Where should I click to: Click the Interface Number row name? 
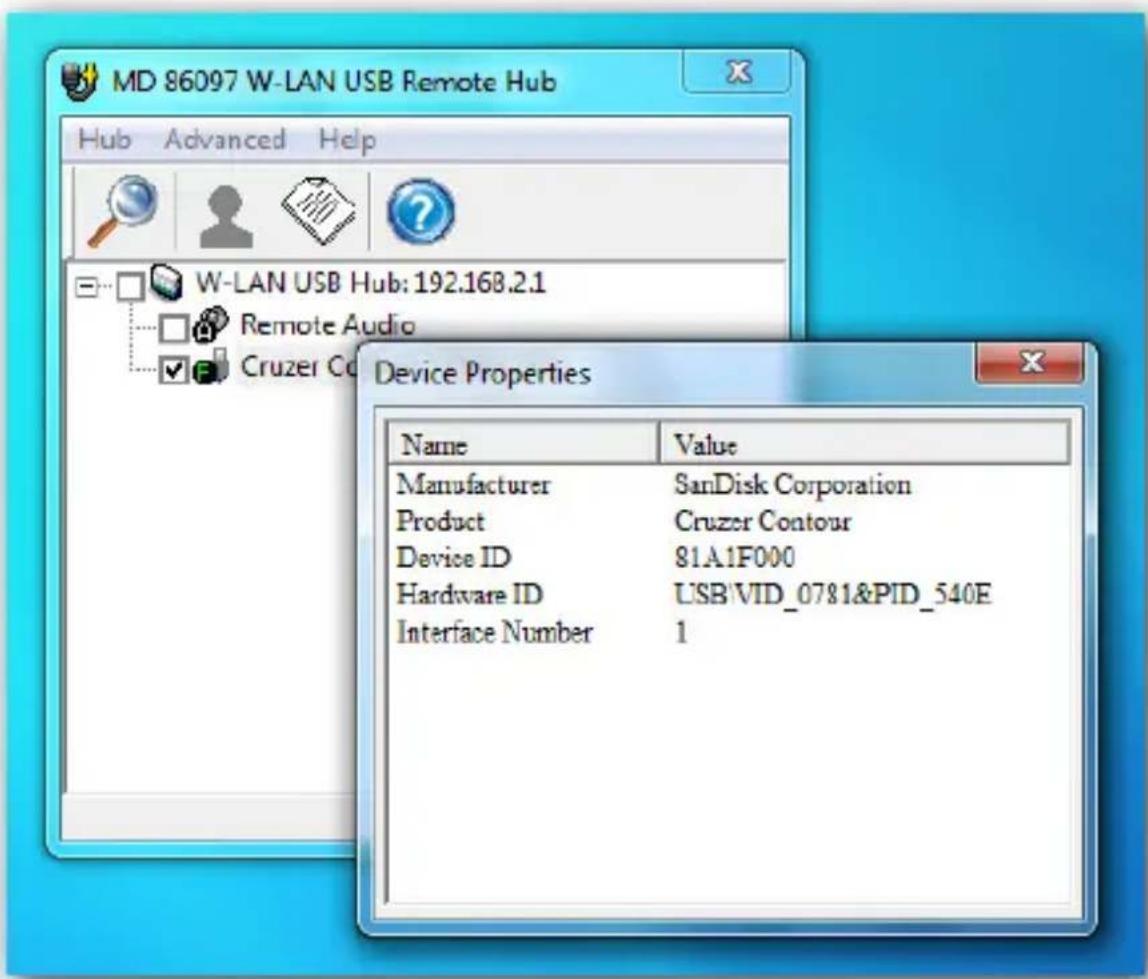click(494, 632)
